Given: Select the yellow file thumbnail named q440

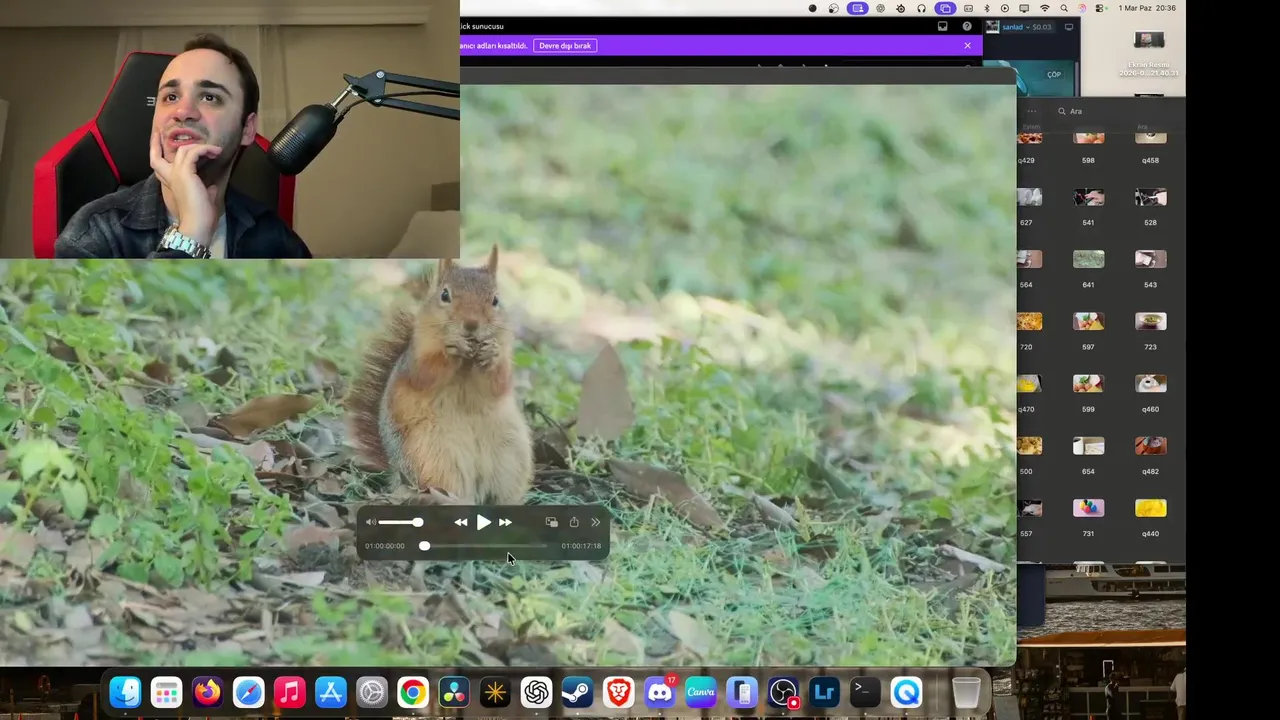Looking at the screenshot, I should 1150,508.
